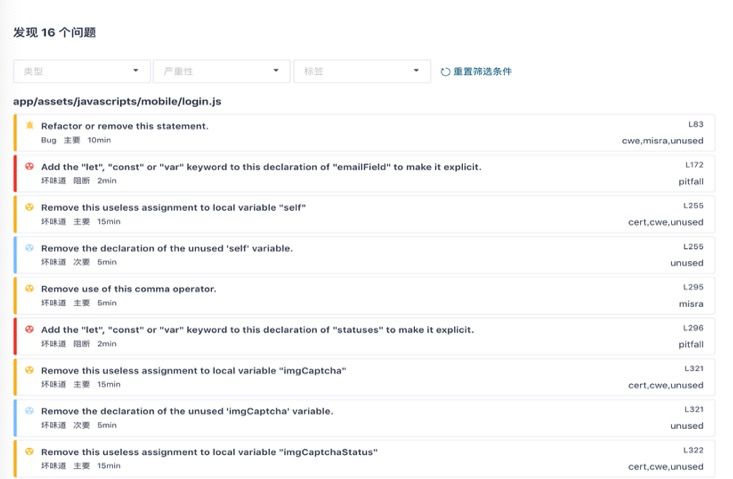The image size is (733, 479).
Task: Click line number L83
Action: (x=696, y=124)
